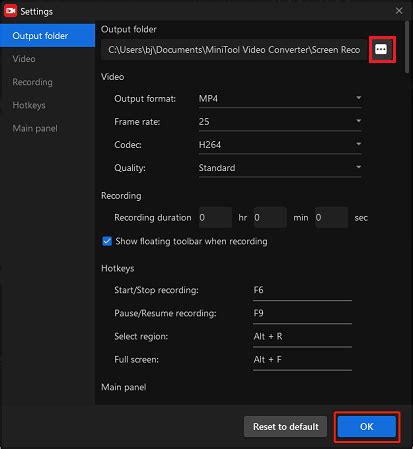Select the Output folder sidebar tab
The image size is (413, 449).
48,36
